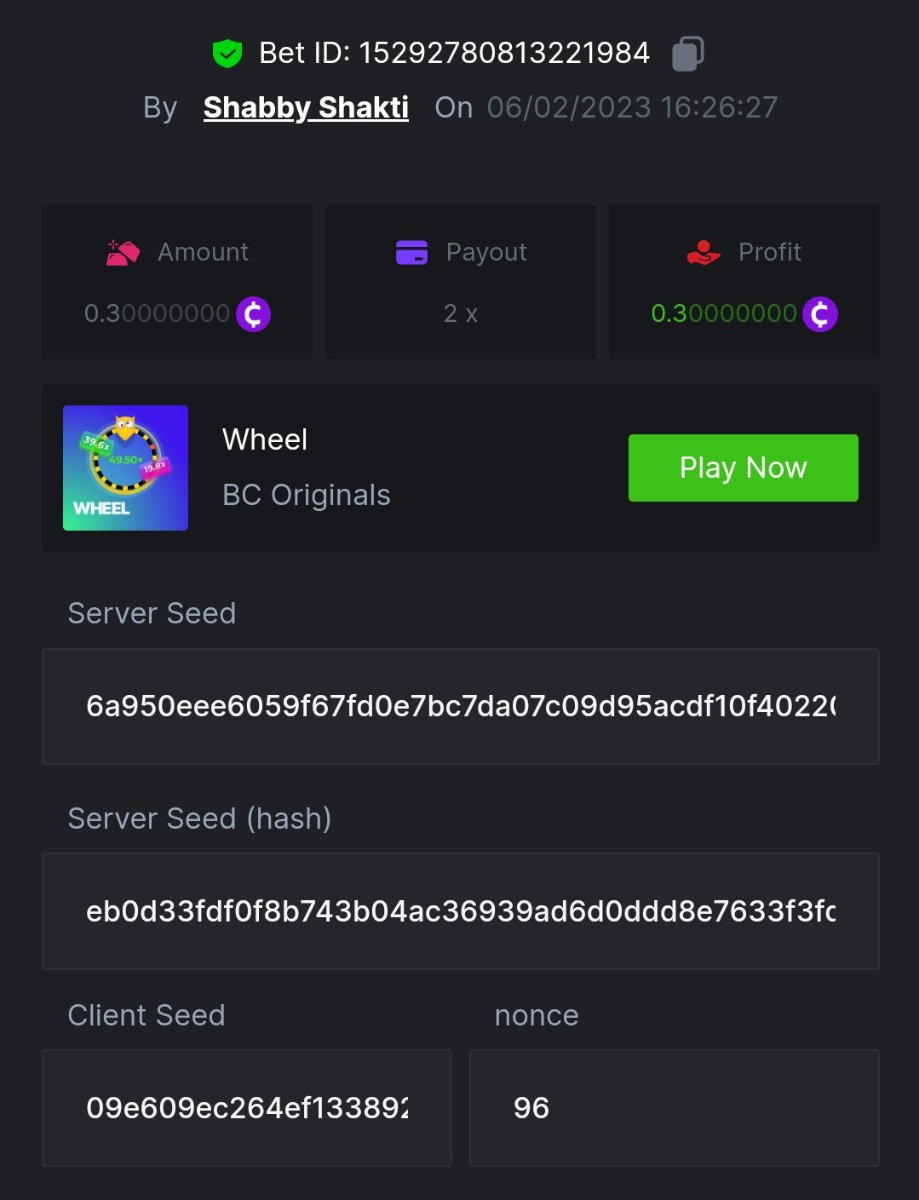919x1200 pixels.
Task: Click the Bet ID number text
Action: (x=504, y=53)
